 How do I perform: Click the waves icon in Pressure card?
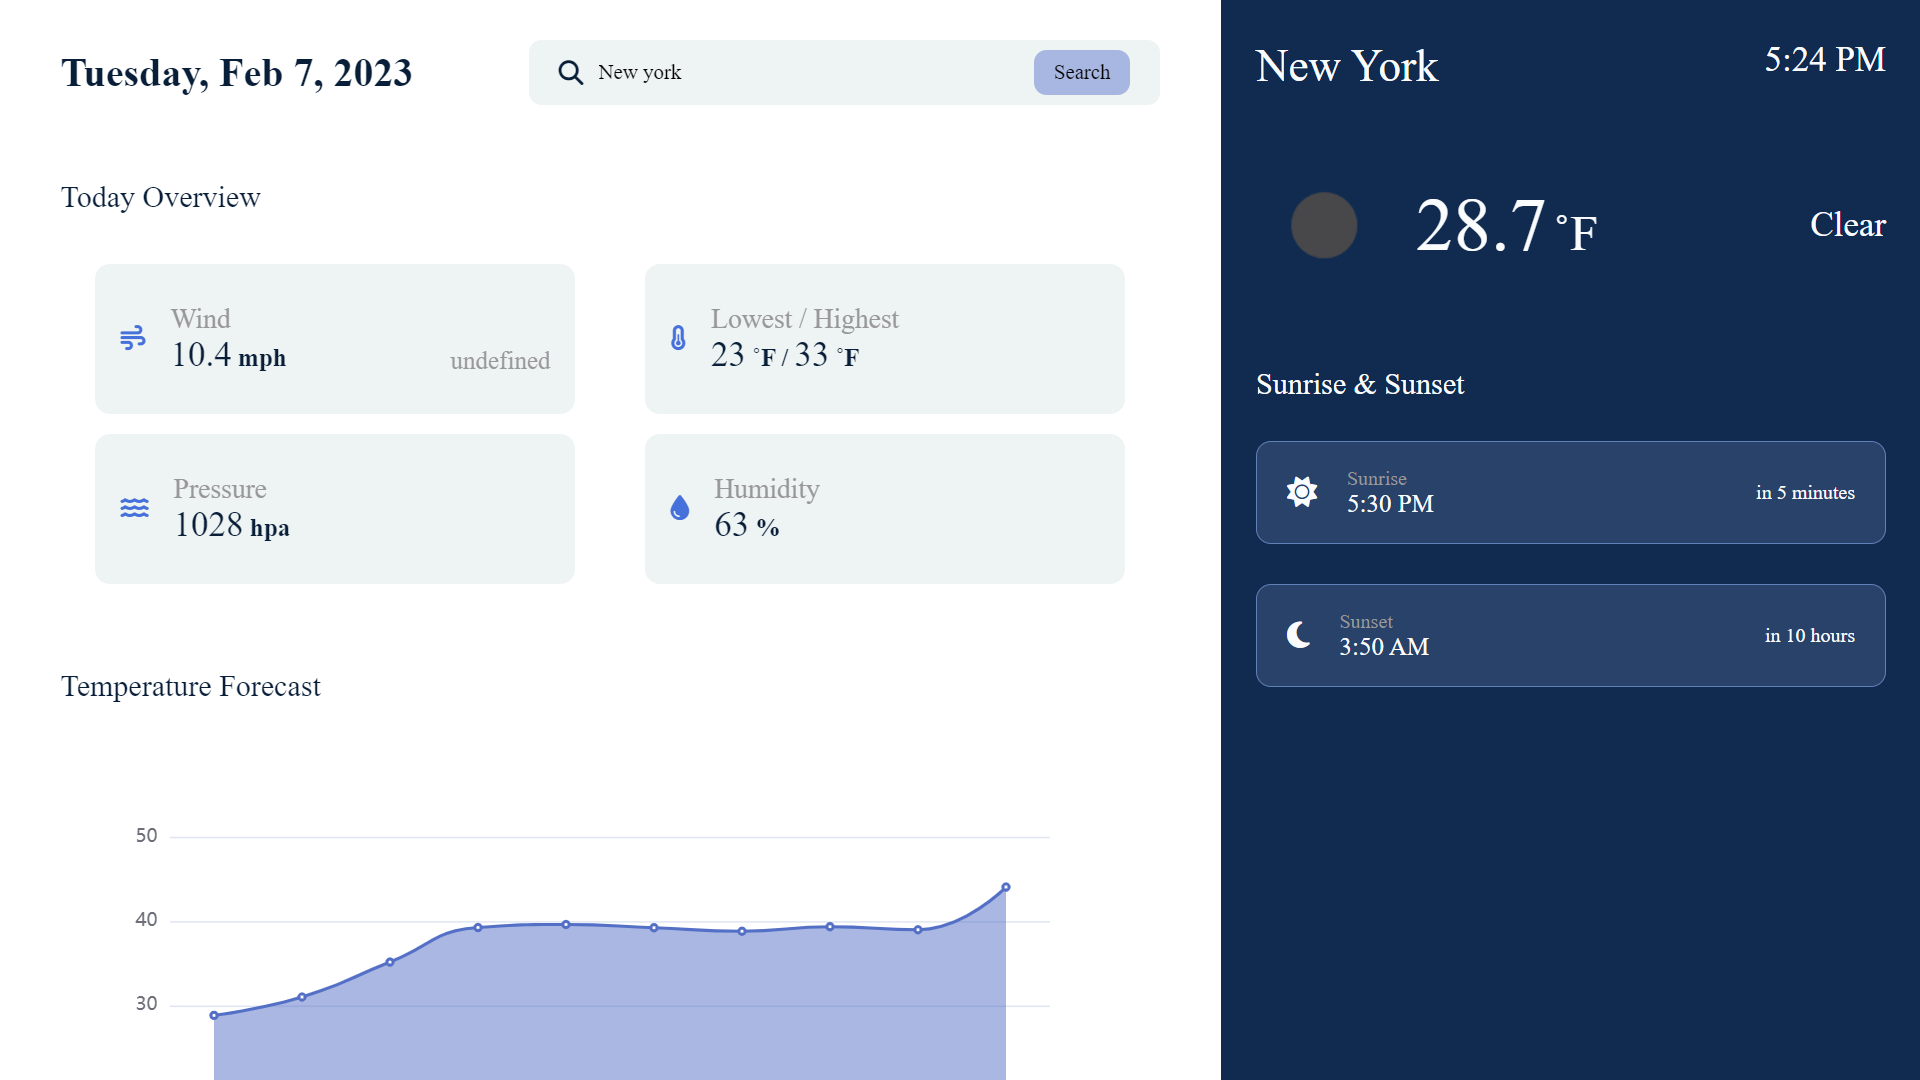pos(134,508)
